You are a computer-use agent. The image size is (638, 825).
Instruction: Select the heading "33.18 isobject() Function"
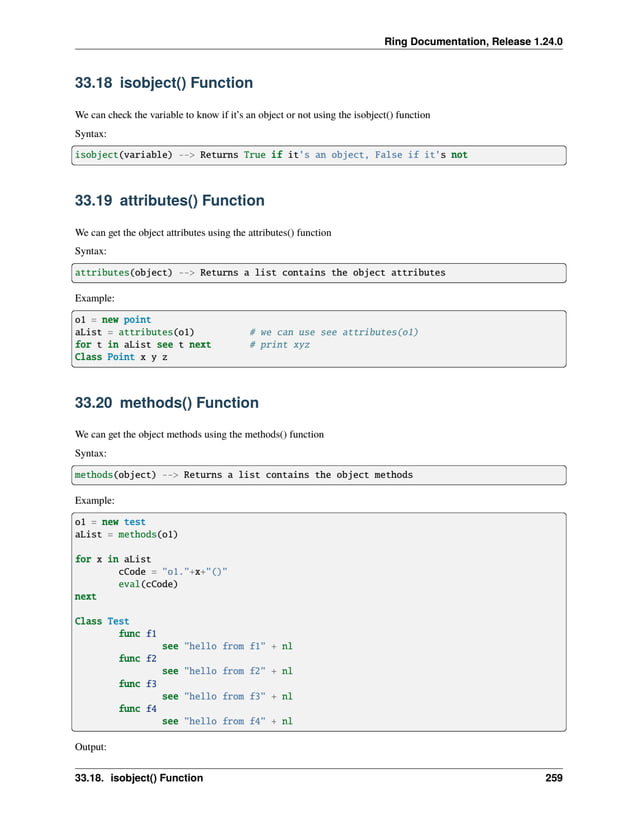tap(164, 83)
